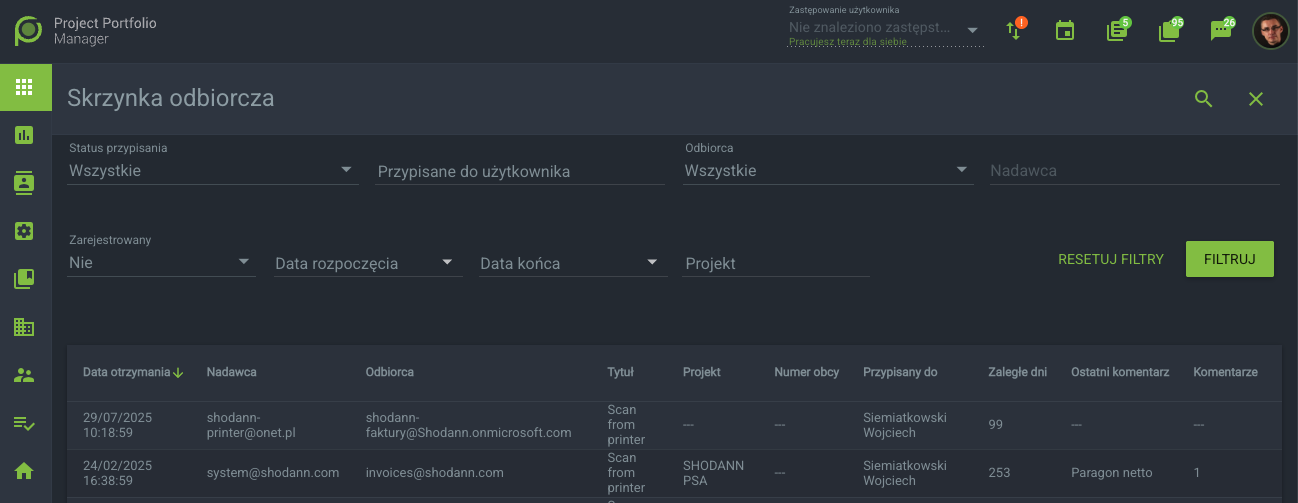Click recipient shodann-faktury@Shodann.onmicrosoft.com
1298x503 pixels.
point(468,425)
